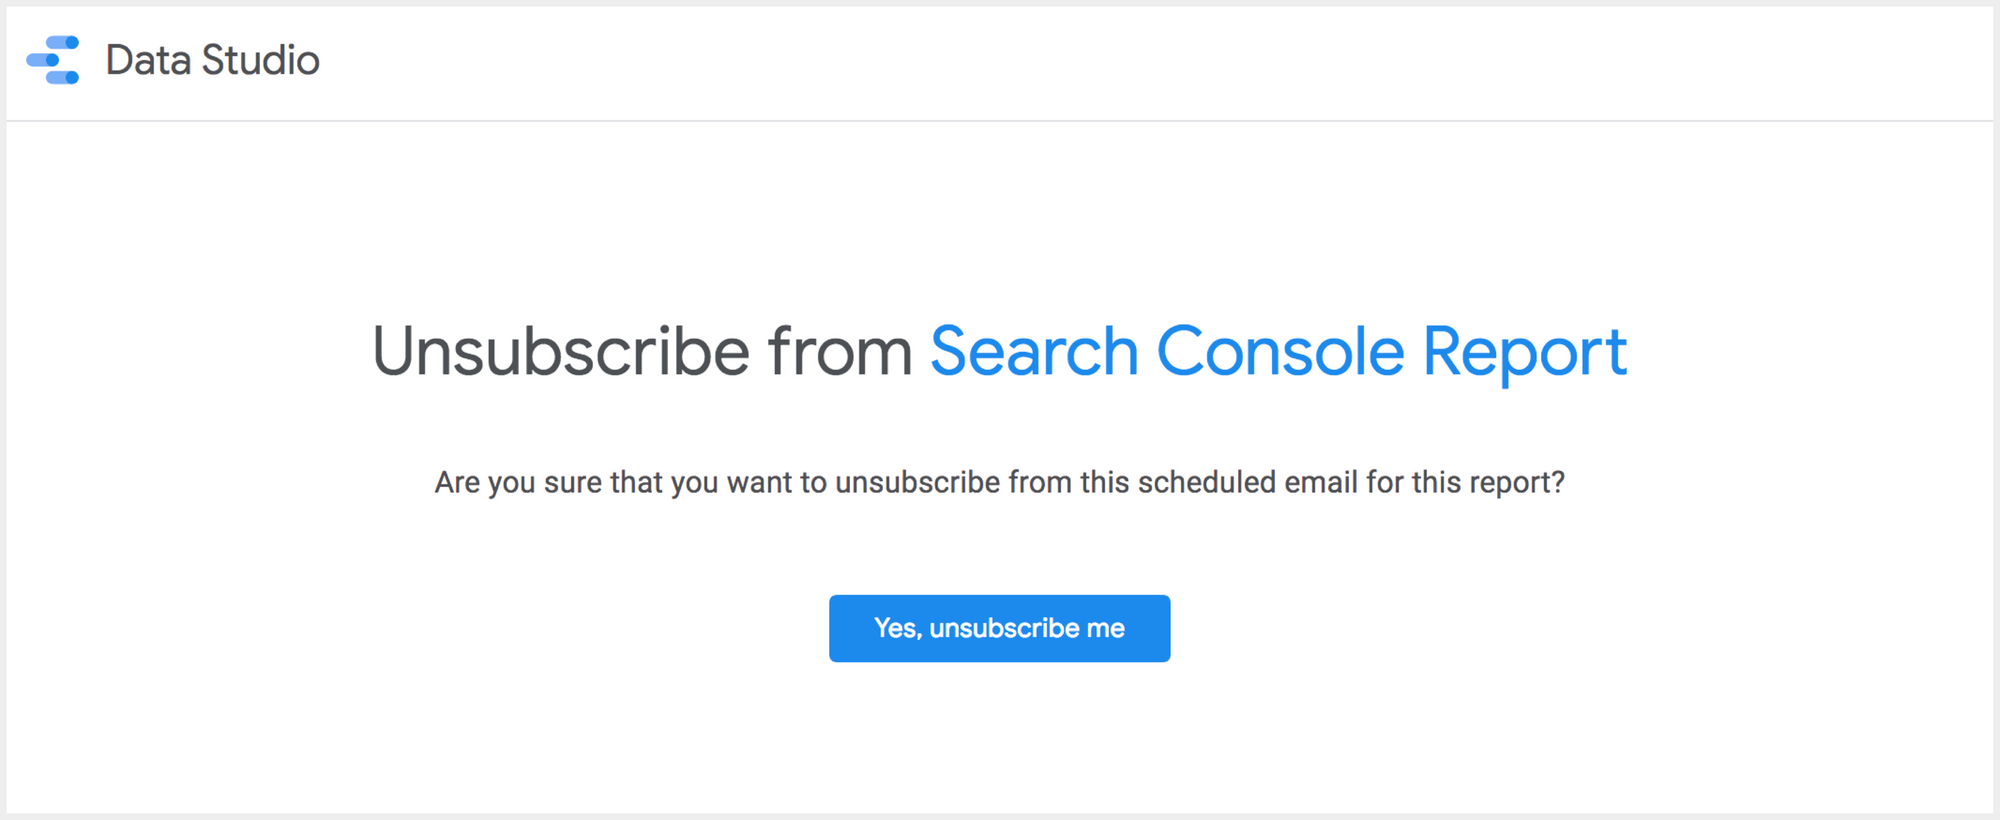This screenshot has height=820, width=2000.
Task: Click the Data Studio logo icon
Action: (x=53, y=60)
